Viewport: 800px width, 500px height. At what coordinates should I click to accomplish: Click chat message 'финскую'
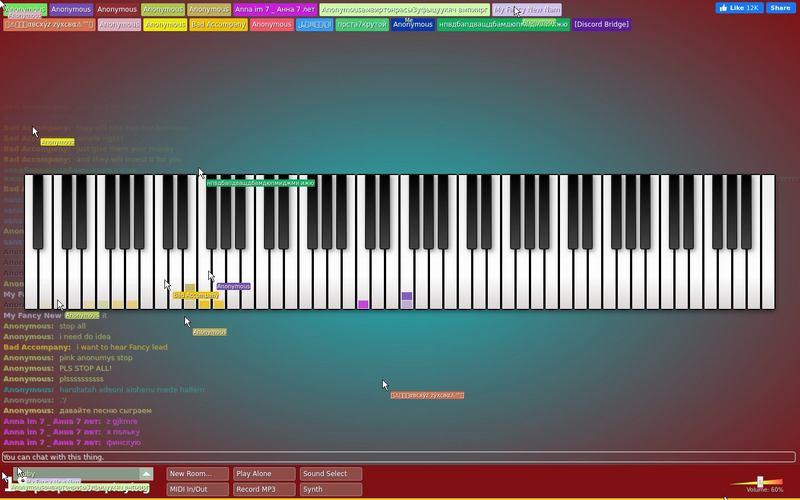pyautogui.click(x=123, y=443)
